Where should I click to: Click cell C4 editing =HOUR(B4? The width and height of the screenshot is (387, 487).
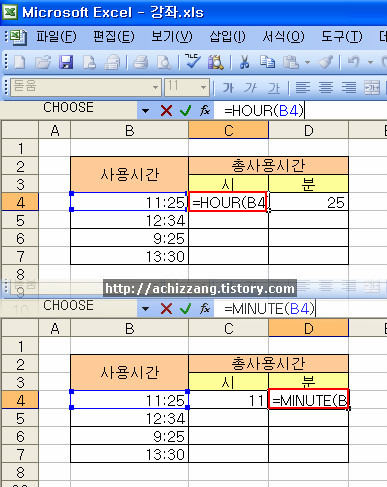[x=228, y=202]
